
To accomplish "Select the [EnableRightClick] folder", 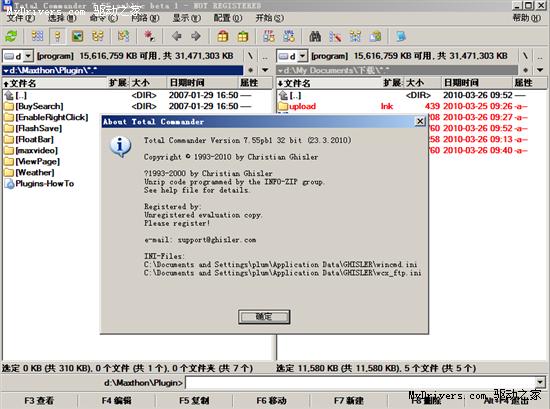I will click(x=46, y=117).
